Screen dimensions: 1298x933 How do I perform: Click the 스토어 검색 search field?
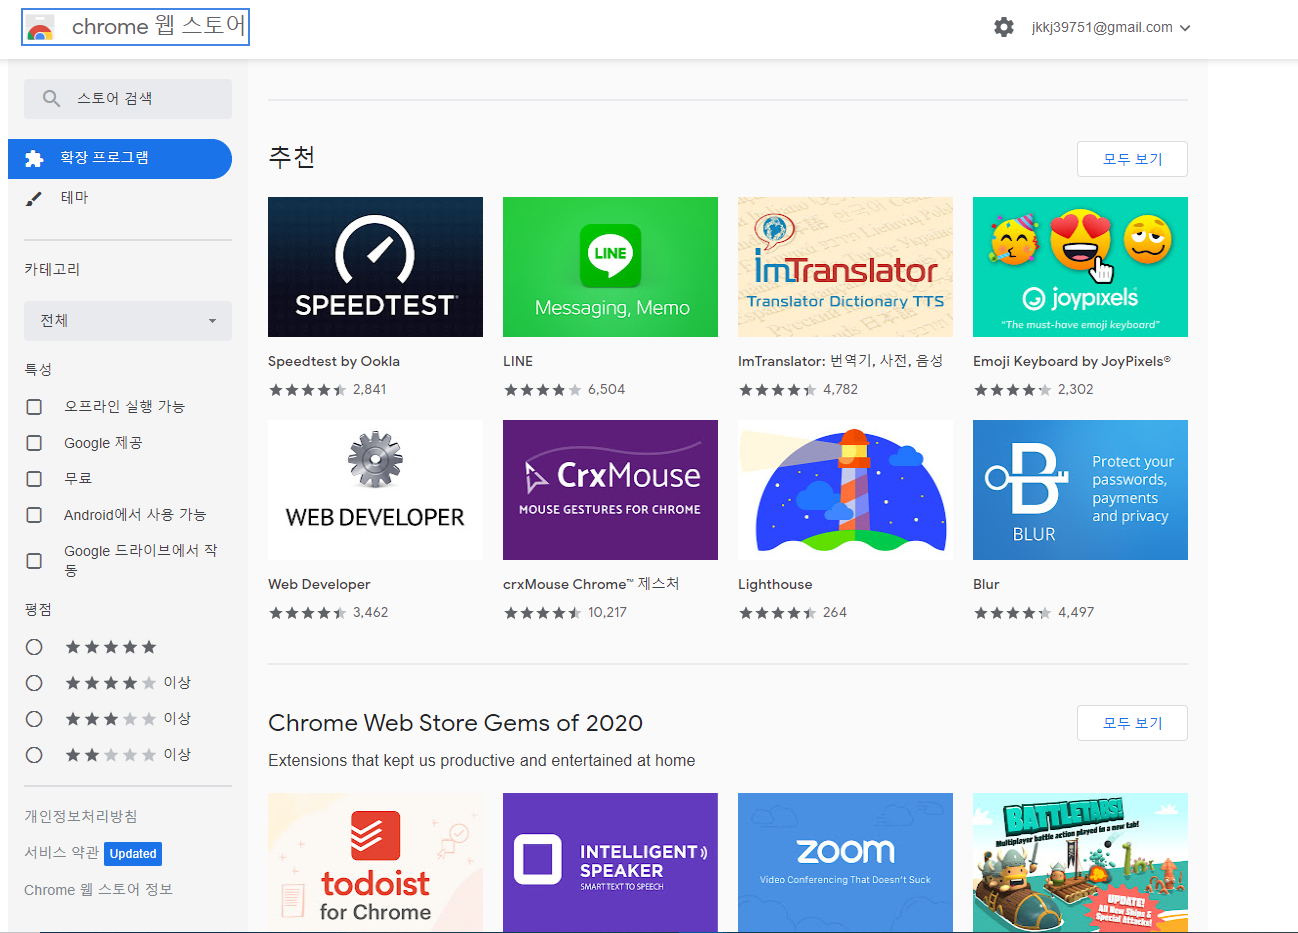128,99
